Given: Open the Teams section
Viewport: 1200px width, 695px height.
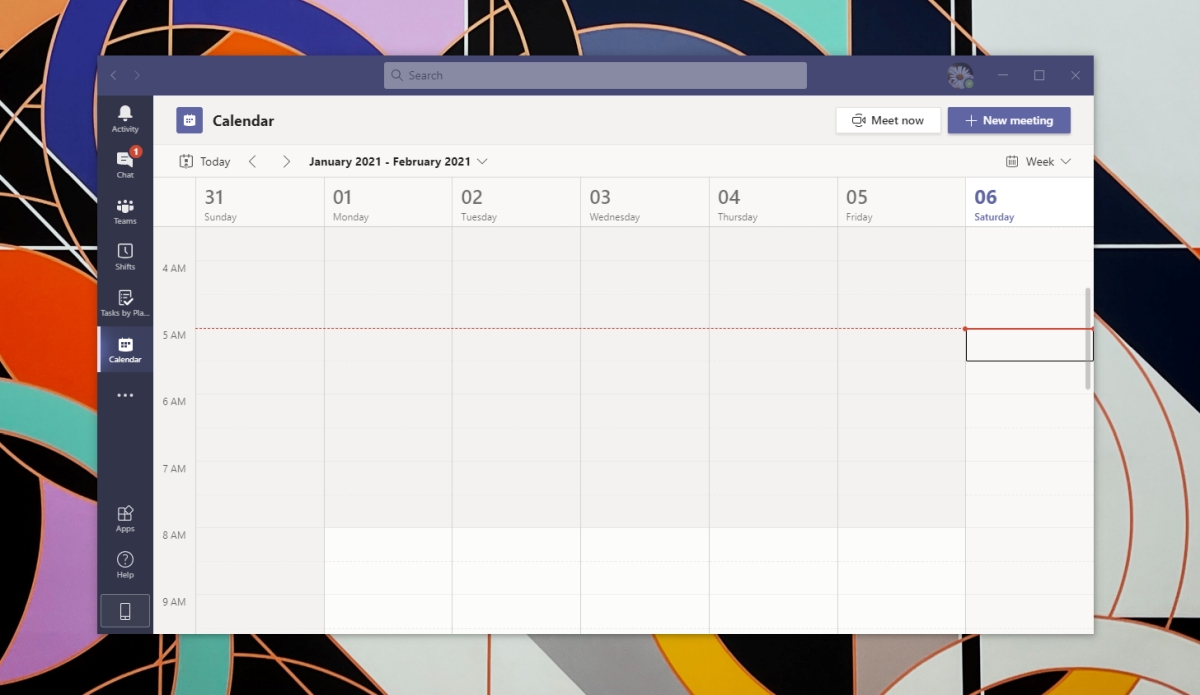Looking at the screenshot, I should [125, 210].
